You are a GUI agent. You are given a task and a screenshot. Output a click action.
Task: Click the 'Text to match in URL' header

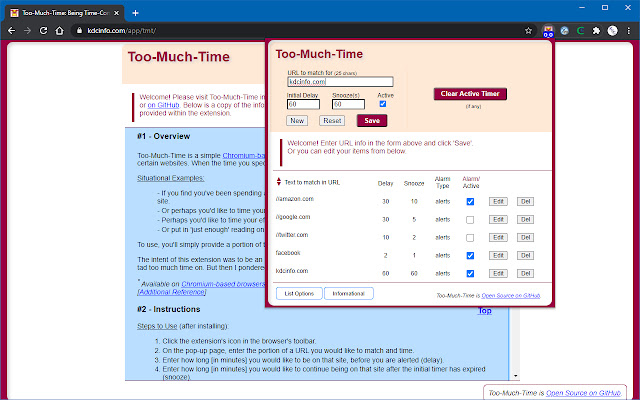pos(312,182)
